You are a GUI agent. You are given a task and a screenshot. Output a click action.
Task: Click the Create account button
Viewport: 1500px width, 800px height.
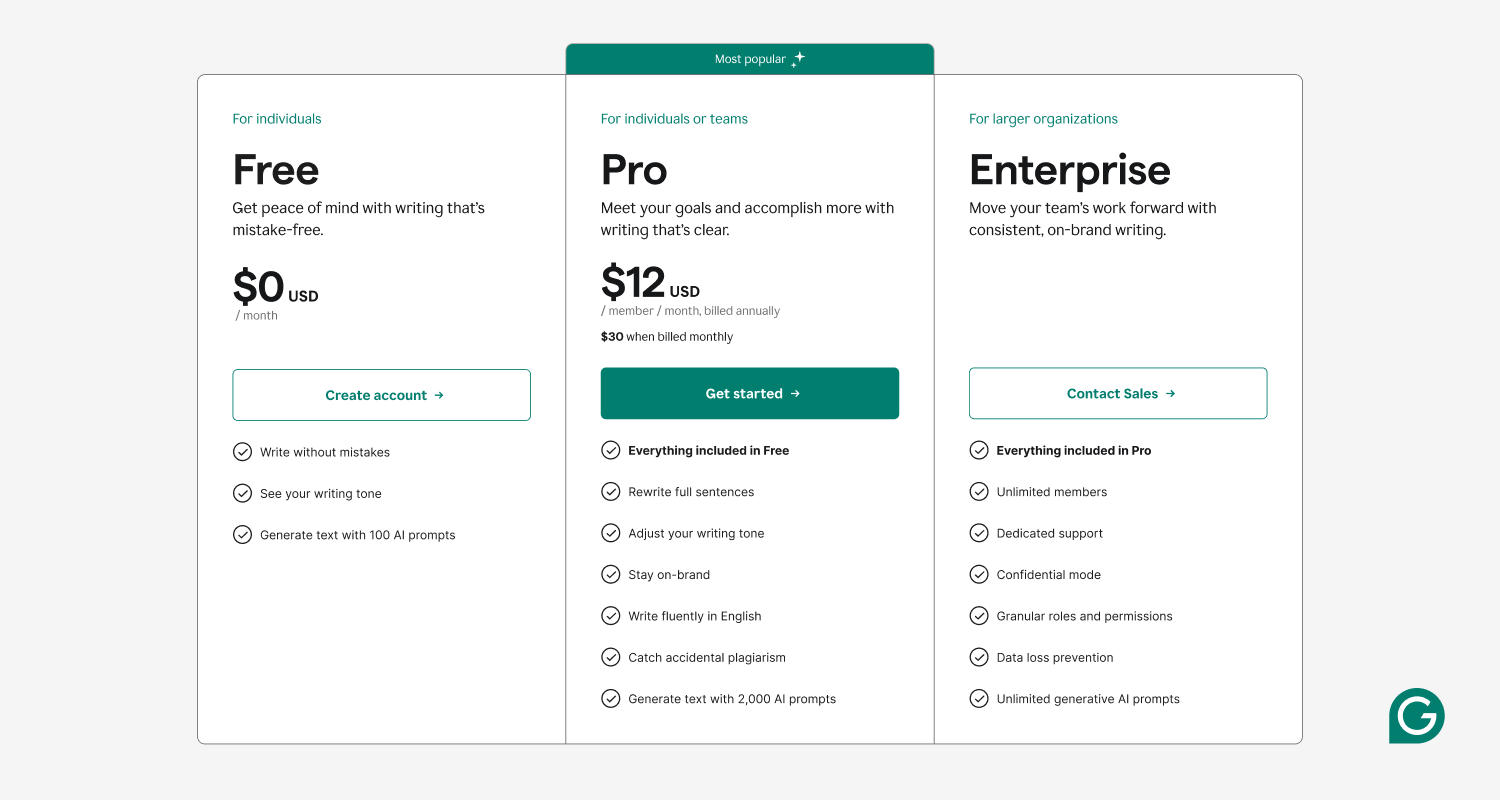coord(381,395)
